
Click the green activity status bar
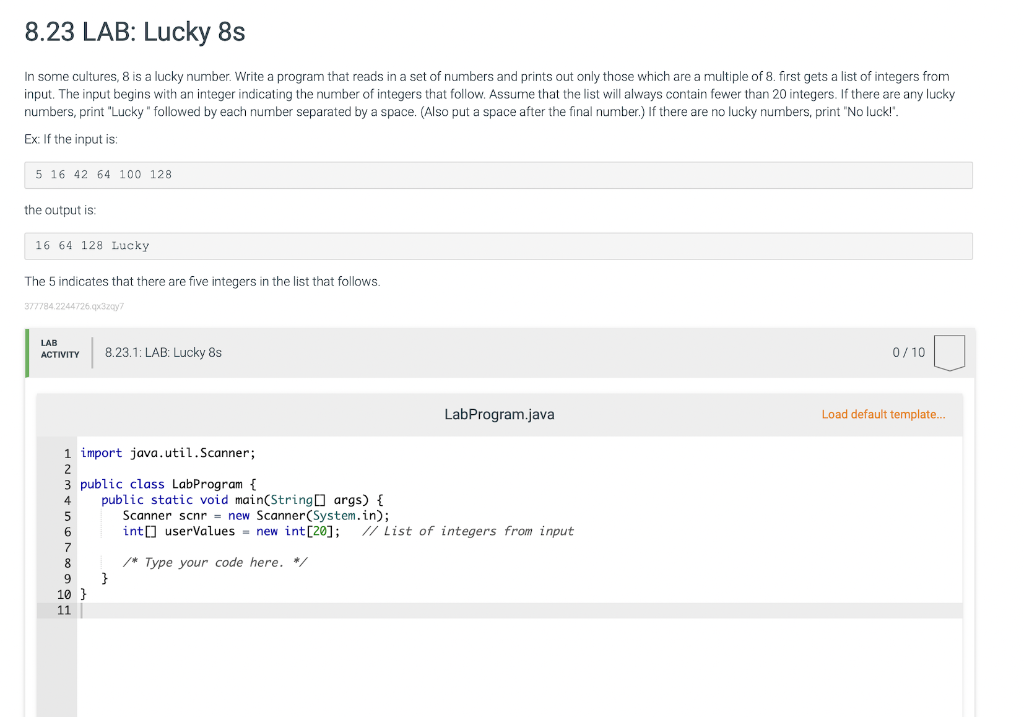coord(25,352)
